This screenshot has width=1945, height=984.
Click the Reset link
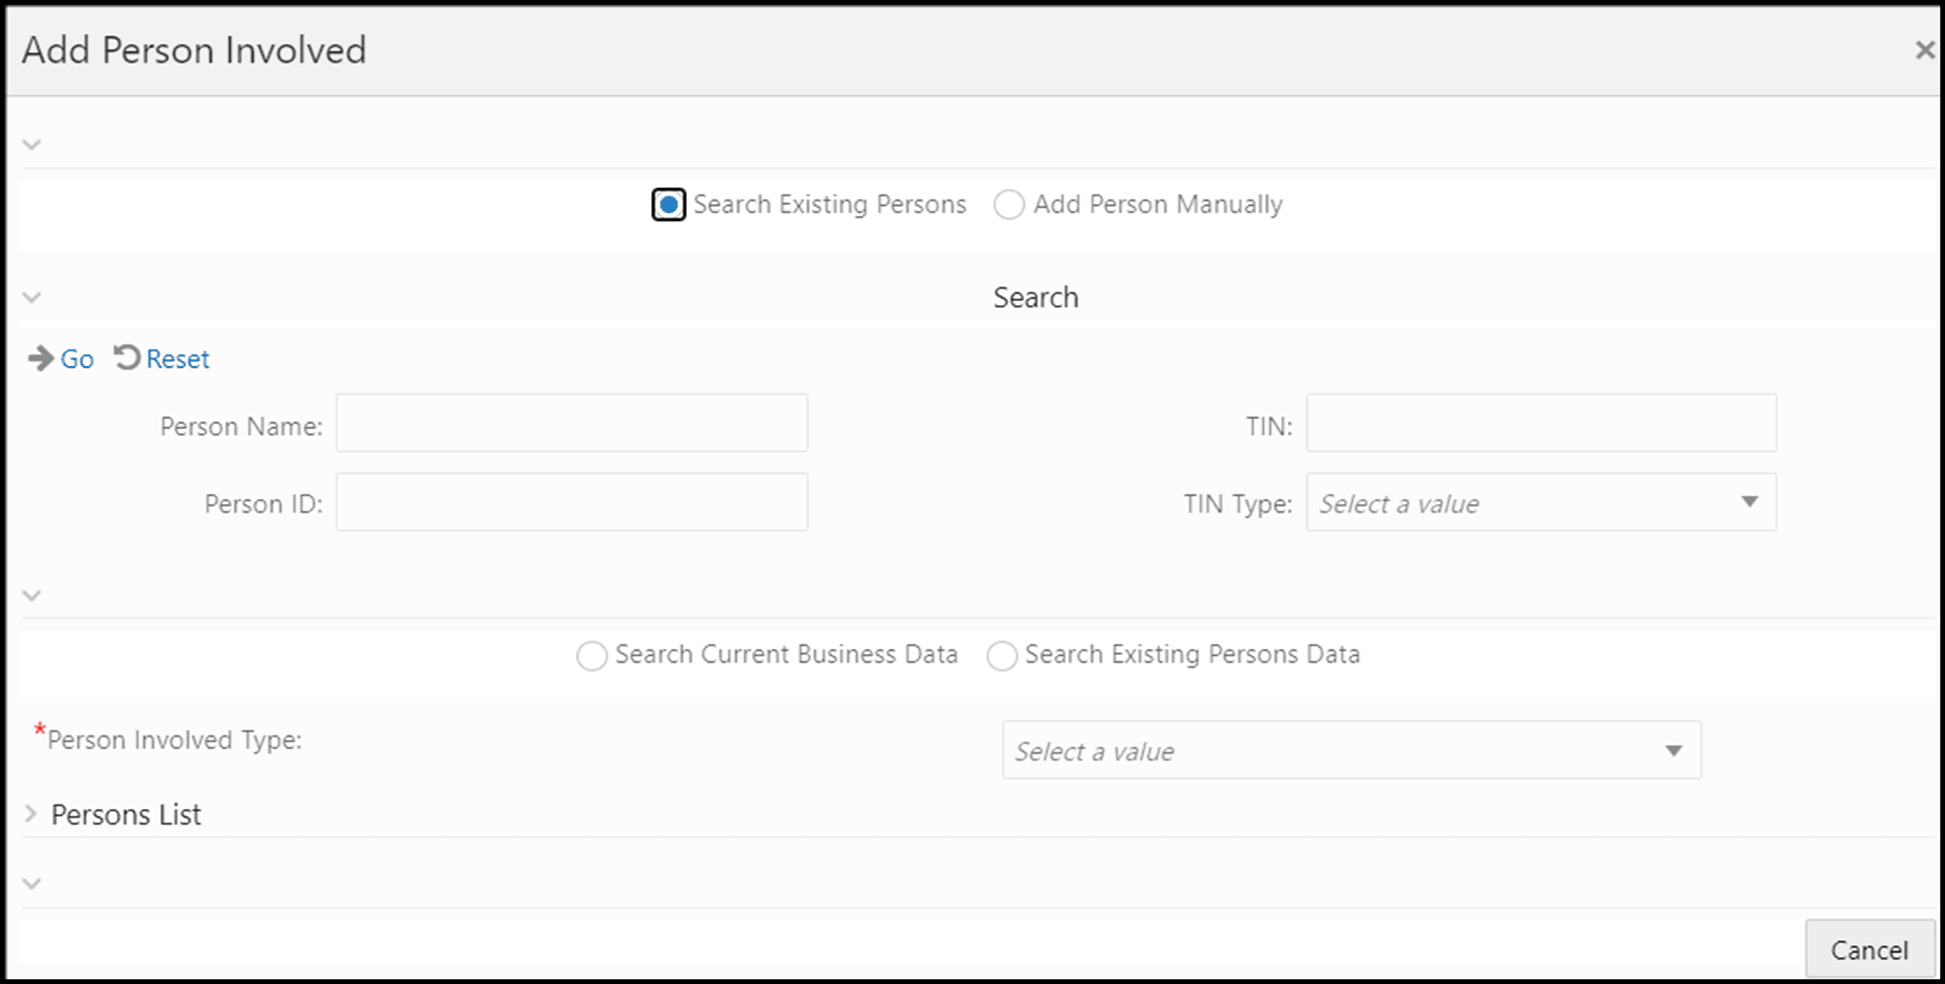point(178,358)
